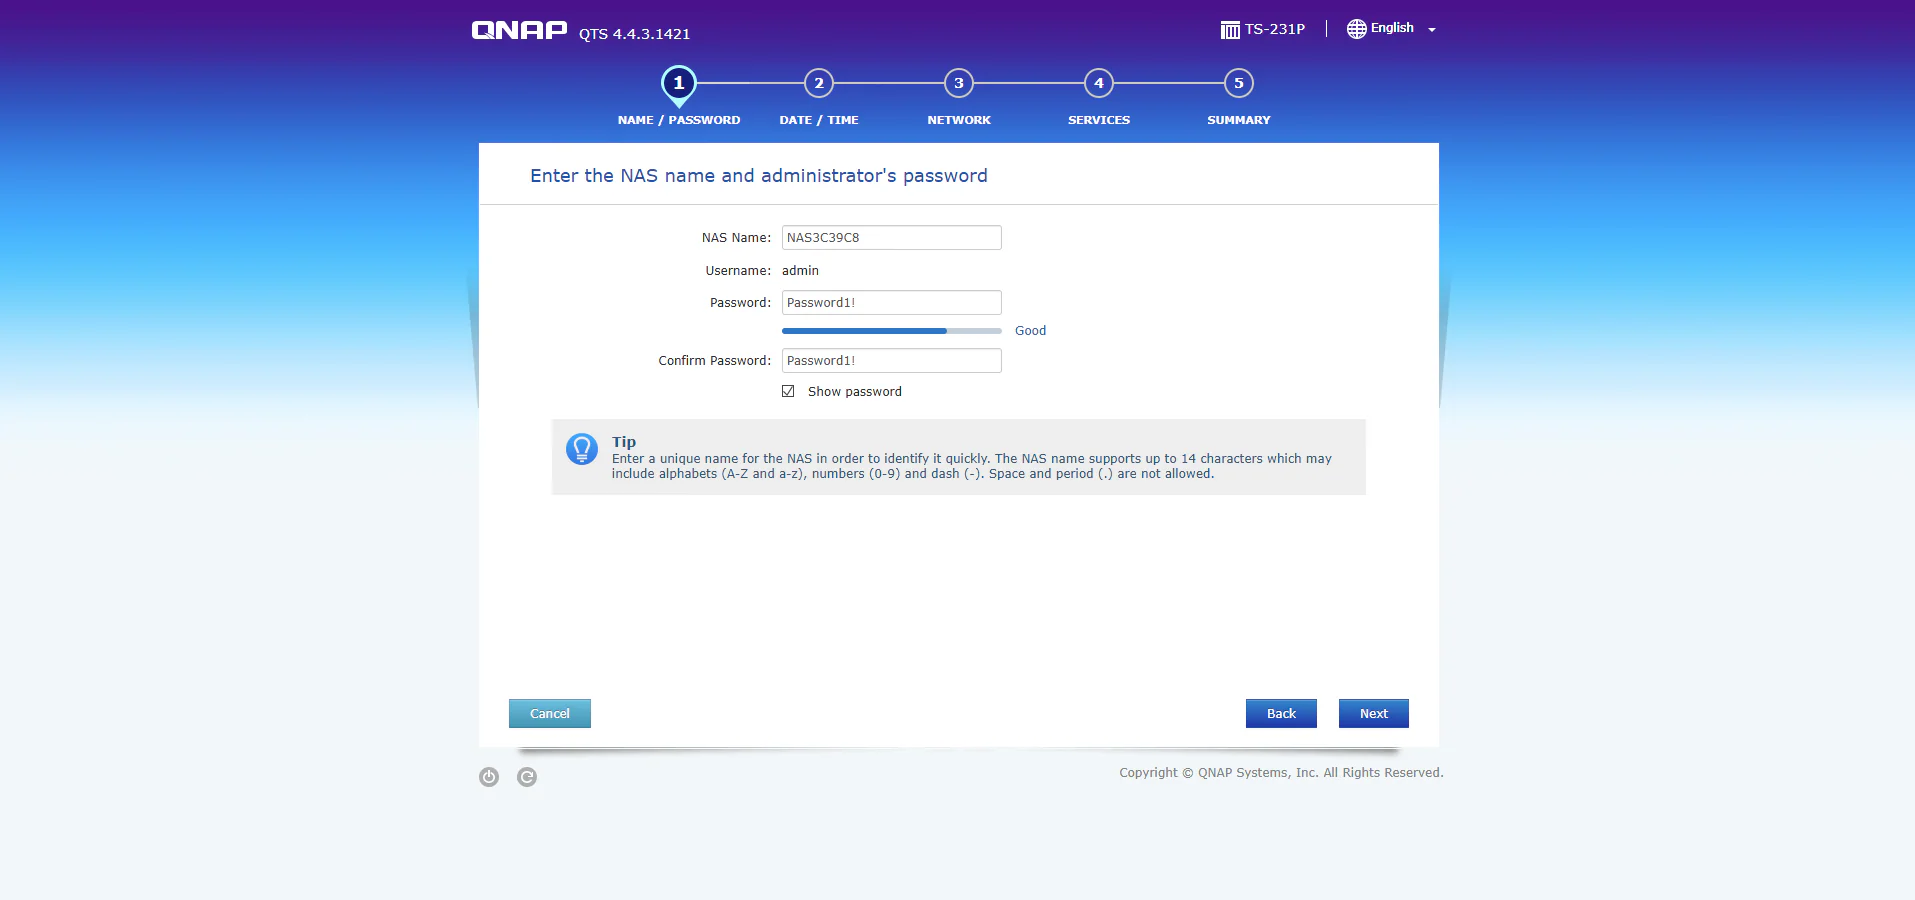This screenshot has width=1915, height=900.
Task: Go to step 3 circle
Action: click(x=959, y=83)
